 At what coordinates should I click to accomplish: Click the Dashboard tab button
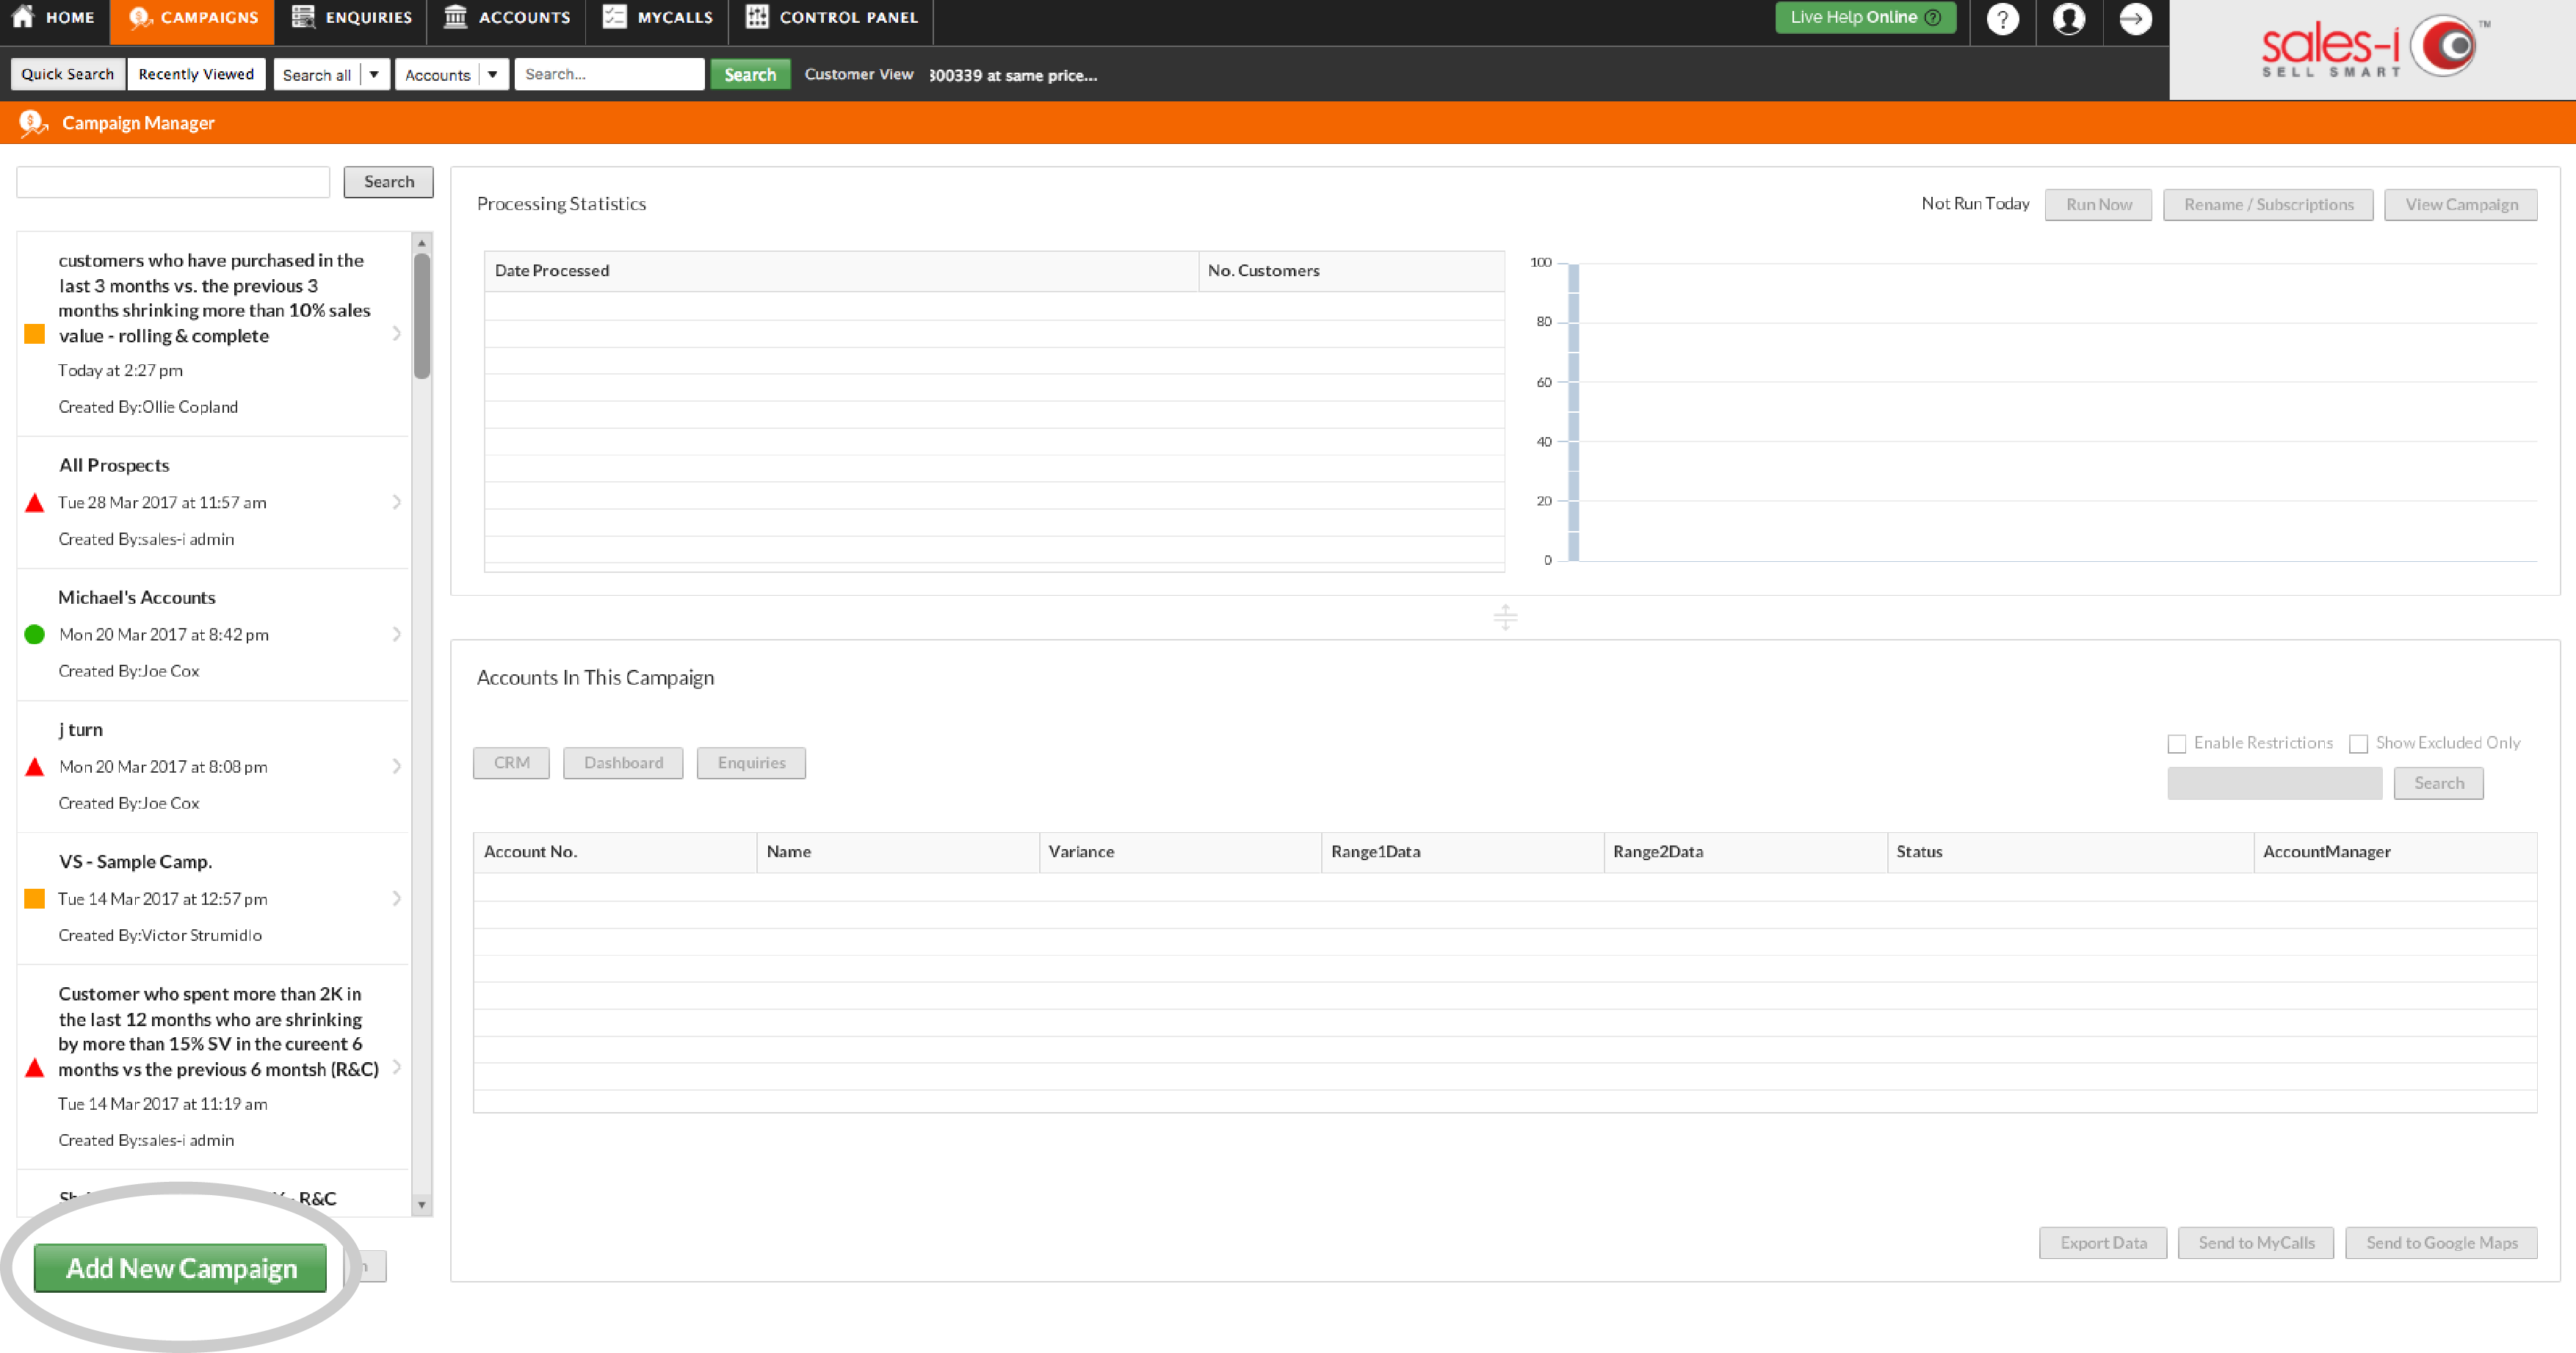pos(623,762)
